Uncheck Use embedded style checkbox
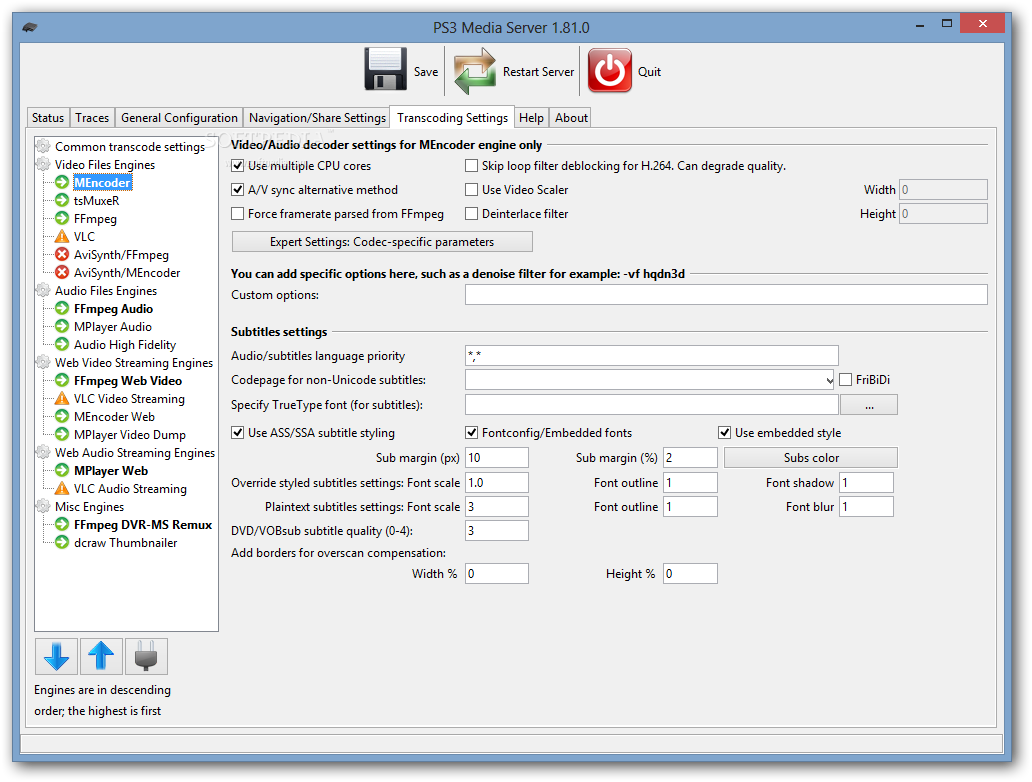This screenshot has height=782, width=1032. tap(725, 432)
